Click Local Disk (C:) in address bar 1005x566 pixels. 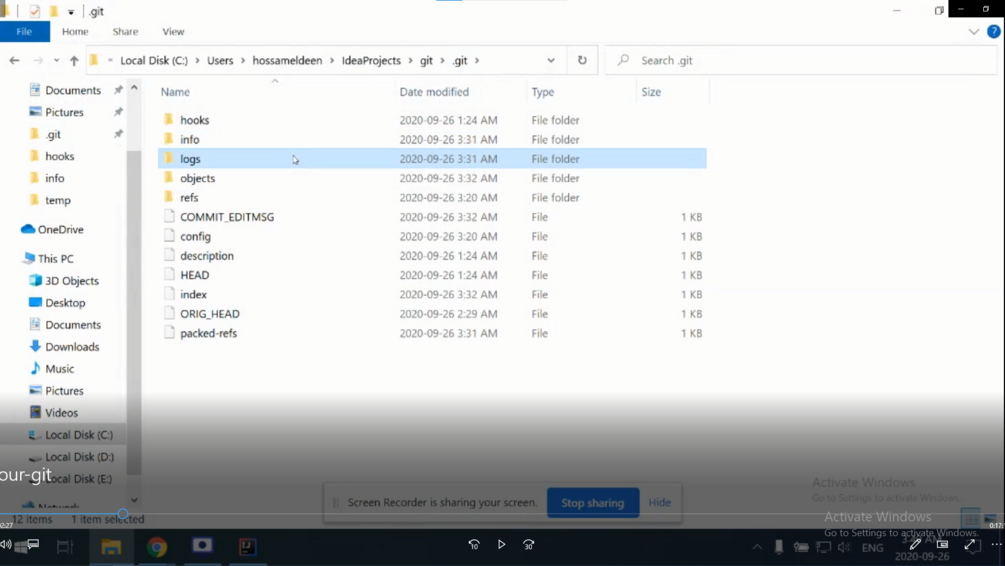[x=154, y=60]
